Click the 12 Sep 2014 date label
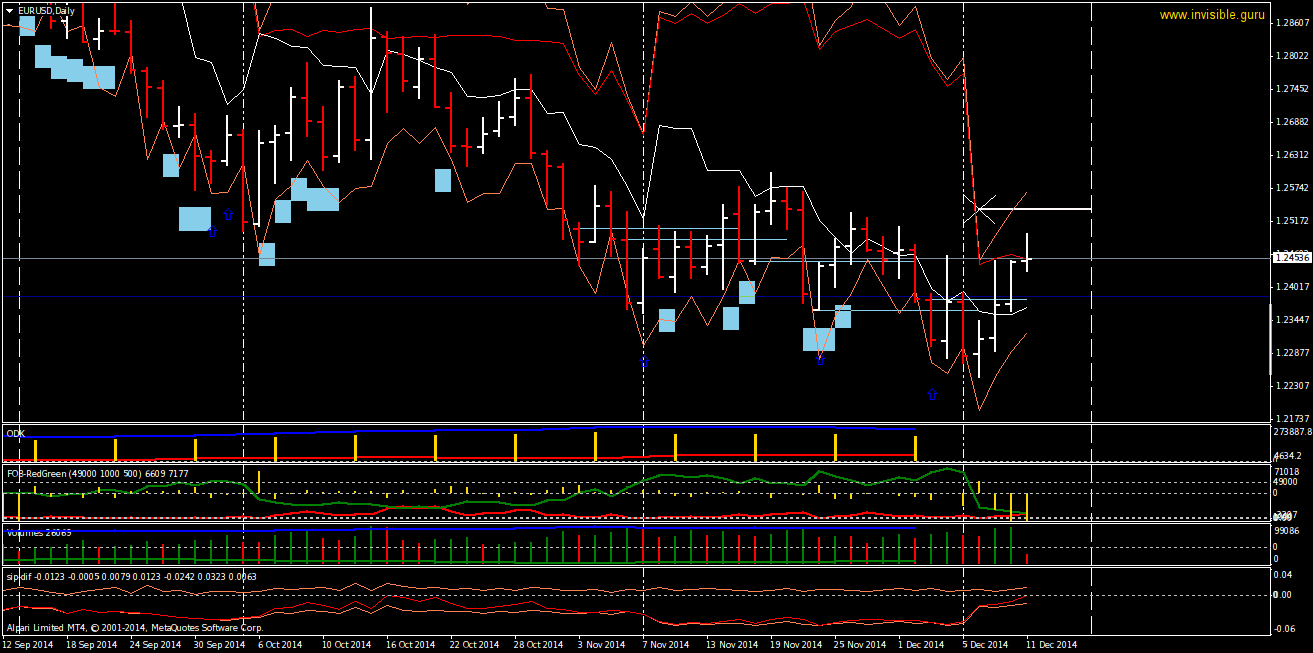This screenshot has height=653, width=1313. pos(29,645)
